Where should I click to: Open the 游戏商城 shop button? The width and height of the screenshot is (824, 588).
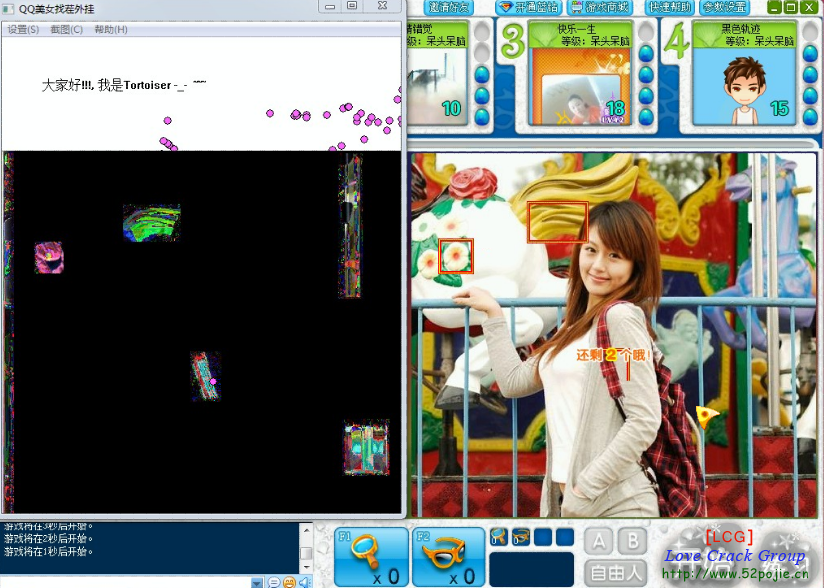click(600, 7)
